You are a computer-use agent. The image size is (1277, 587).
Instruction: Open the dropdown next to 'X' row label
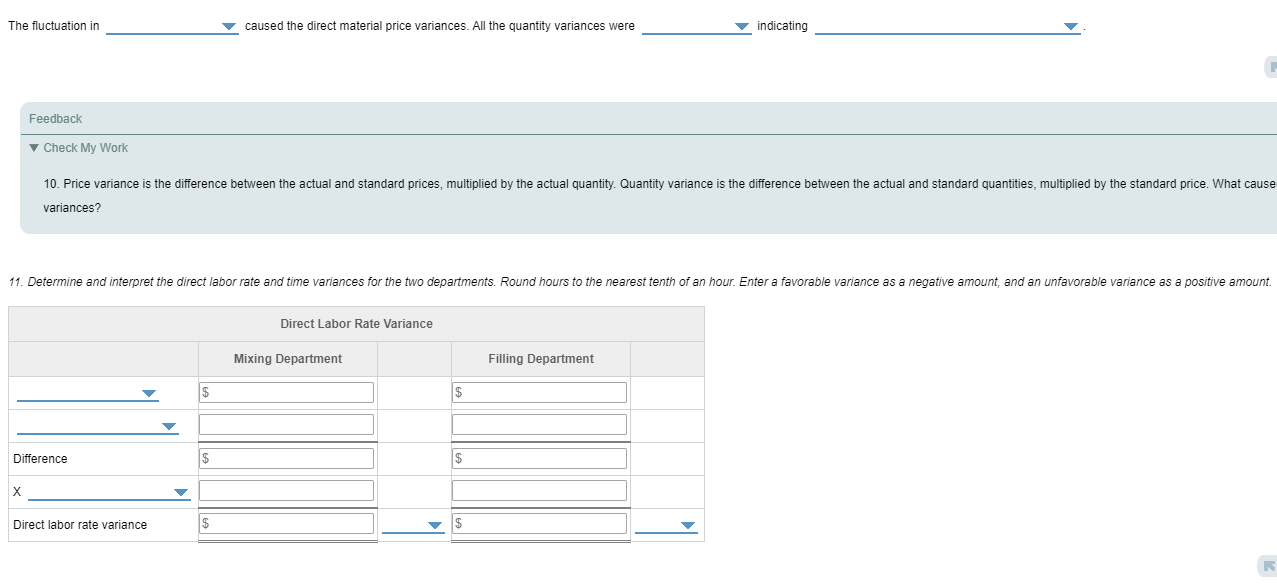pos(180,492)
